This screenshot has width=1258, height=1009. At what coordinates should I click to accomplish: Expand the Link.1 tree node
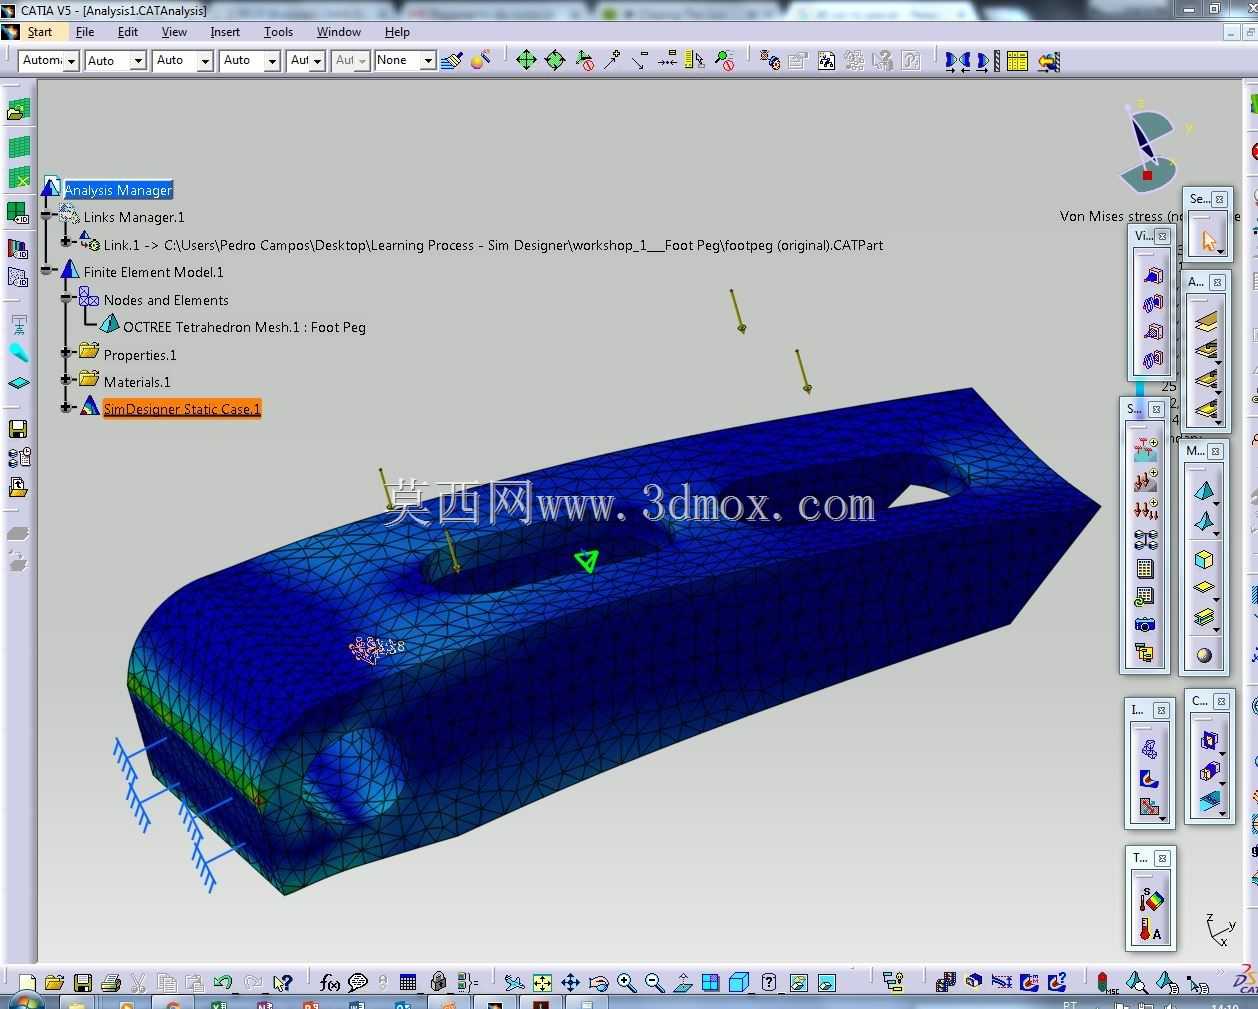[x=67, y=242]
